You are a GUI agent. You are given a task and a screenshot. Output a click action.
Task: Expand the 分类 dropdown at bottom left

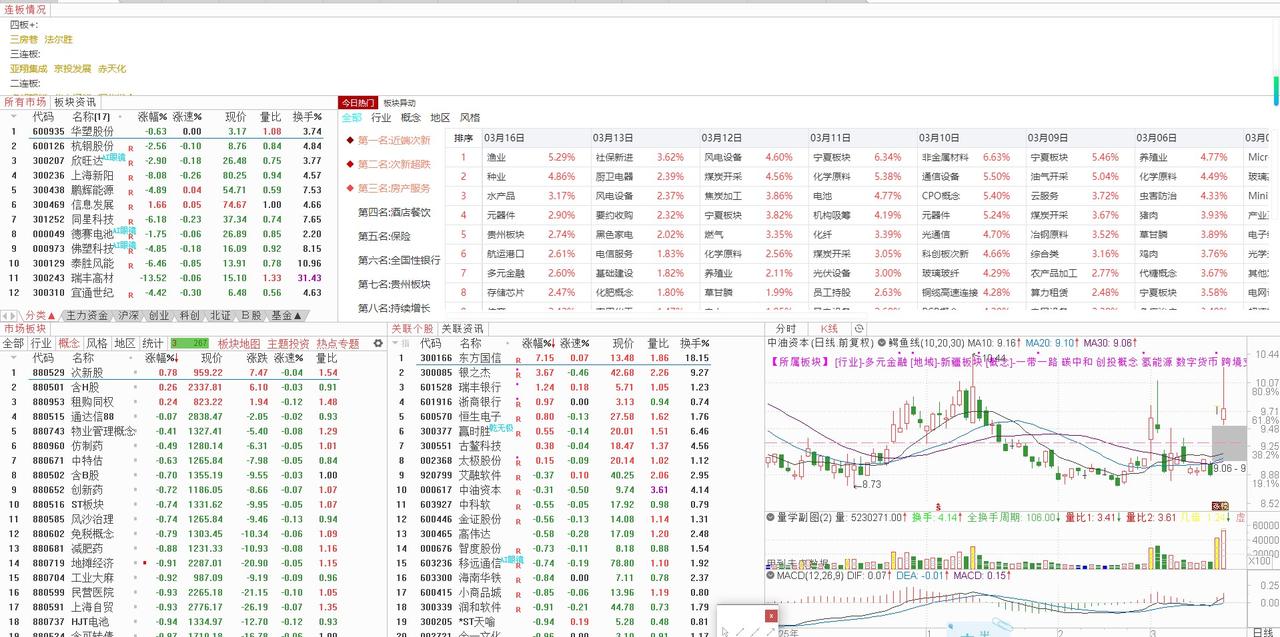(52, 314)
